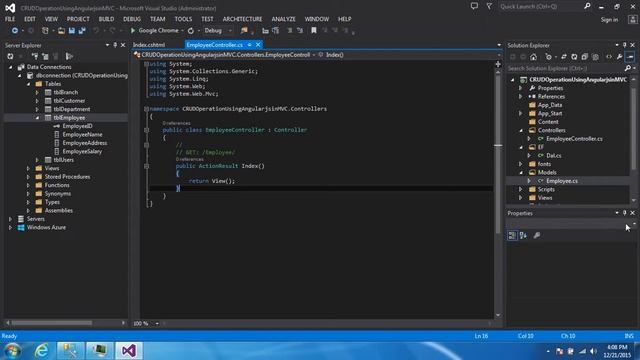The image size is (640, 360).
Task: Close the EmployeeController.cs tab
Action: tap(258, 44)
